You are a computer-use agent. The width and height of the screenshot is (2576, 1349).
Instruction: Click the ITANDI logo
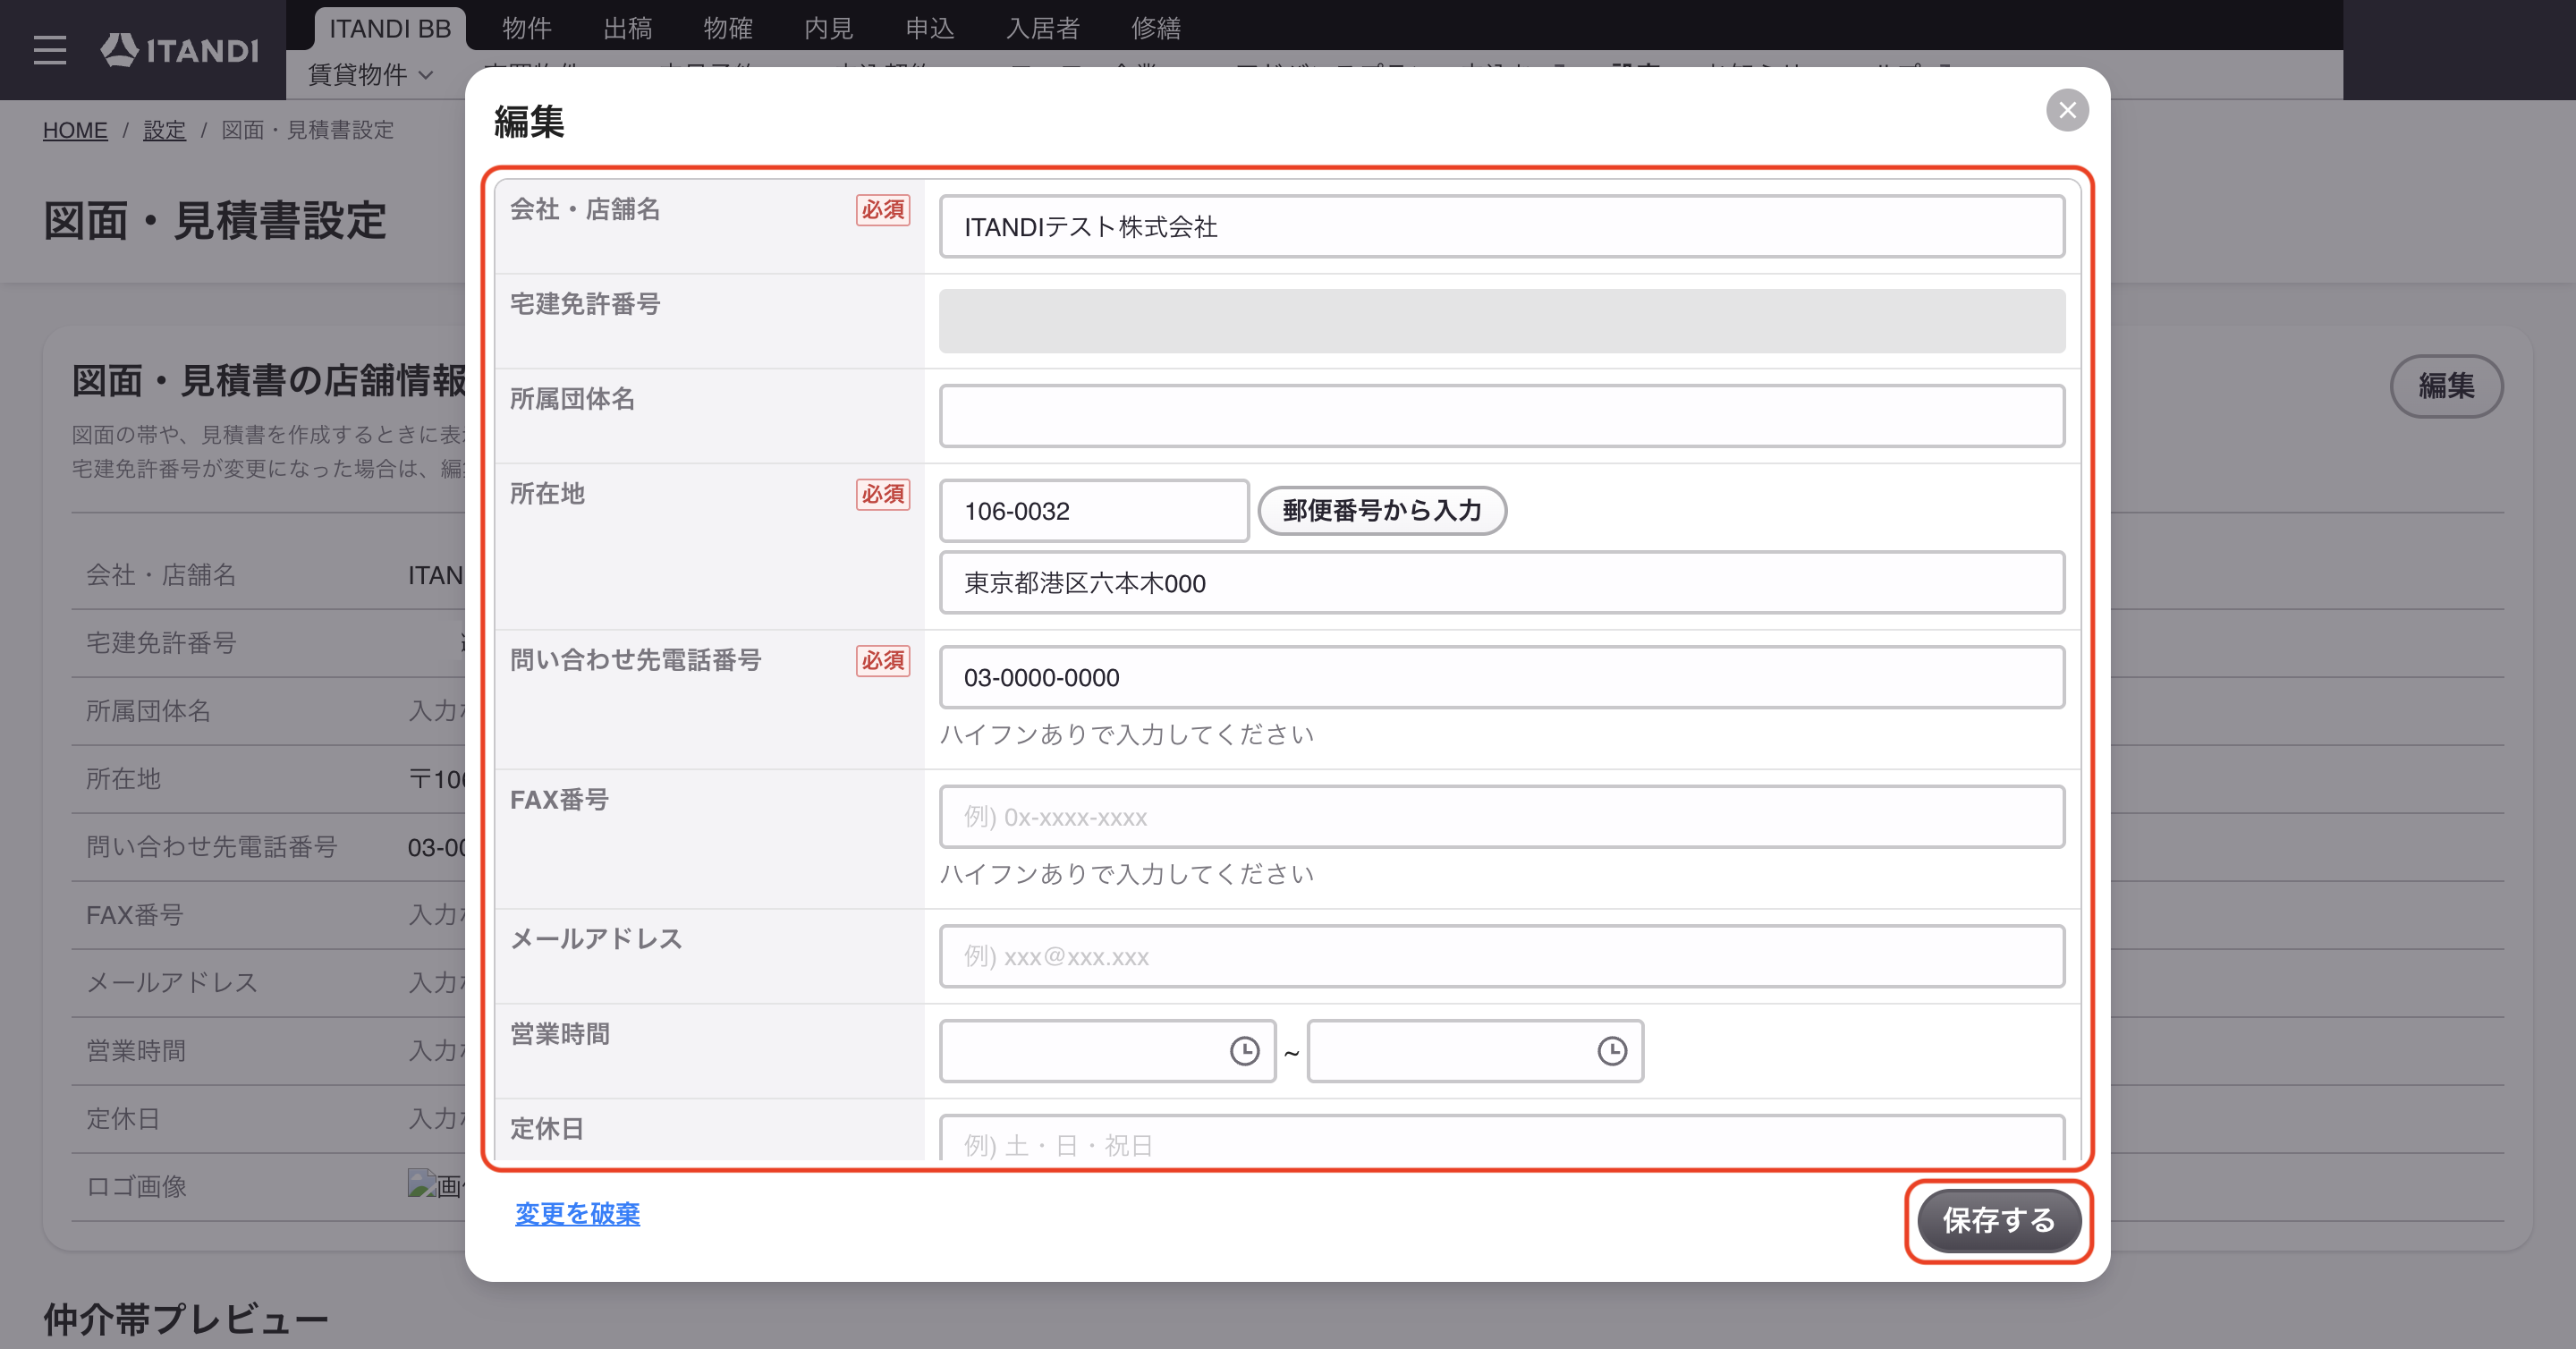180,50
